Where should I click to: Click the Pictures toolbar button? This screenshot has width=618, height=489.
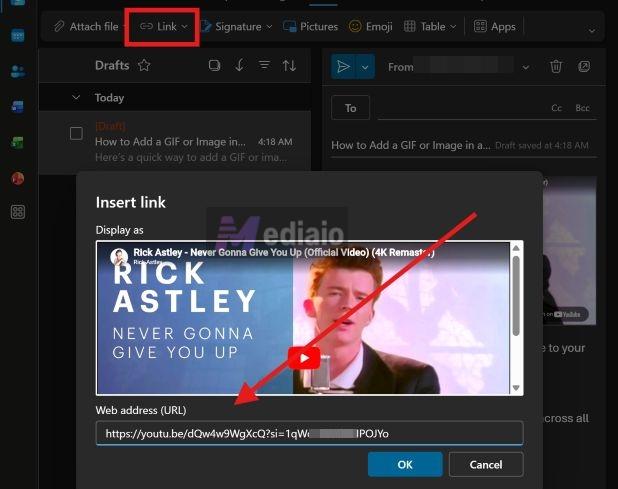pos(311,26)
